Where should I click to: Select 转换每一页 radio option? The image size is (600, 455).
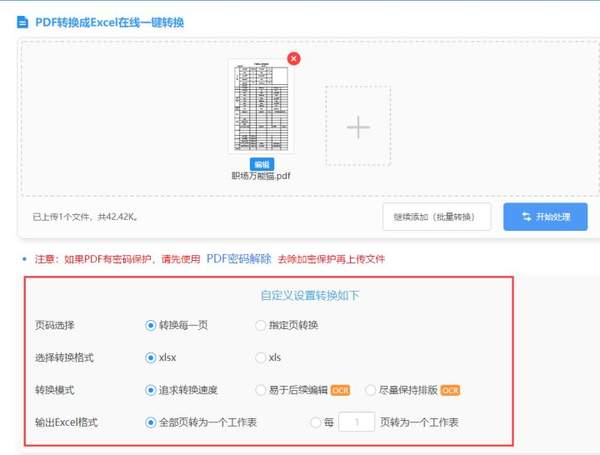coord(151,326)
